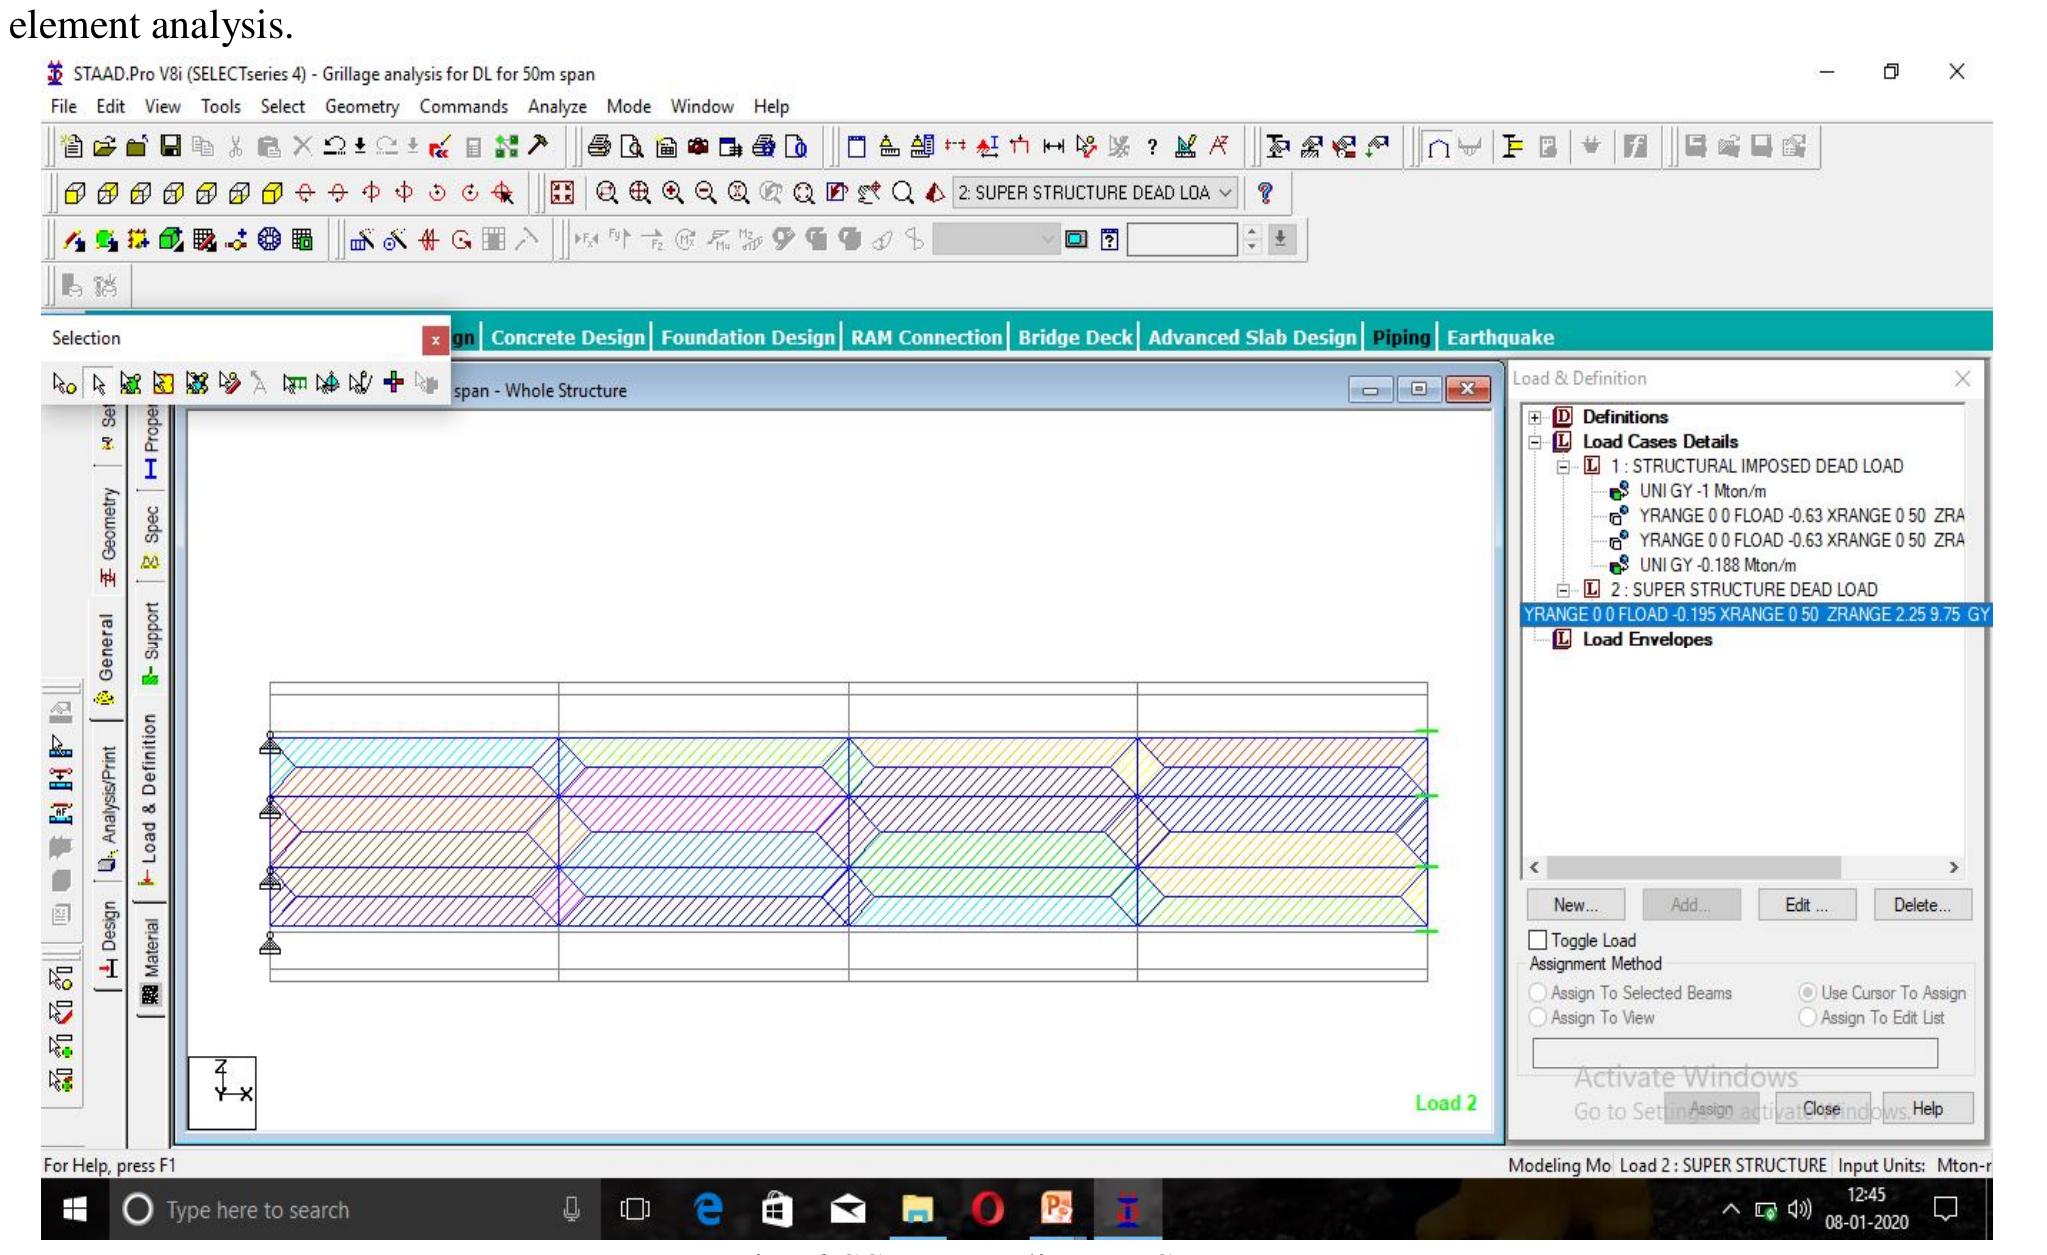
Task: Select the Insert Node tool
Action: click(394, 383)
